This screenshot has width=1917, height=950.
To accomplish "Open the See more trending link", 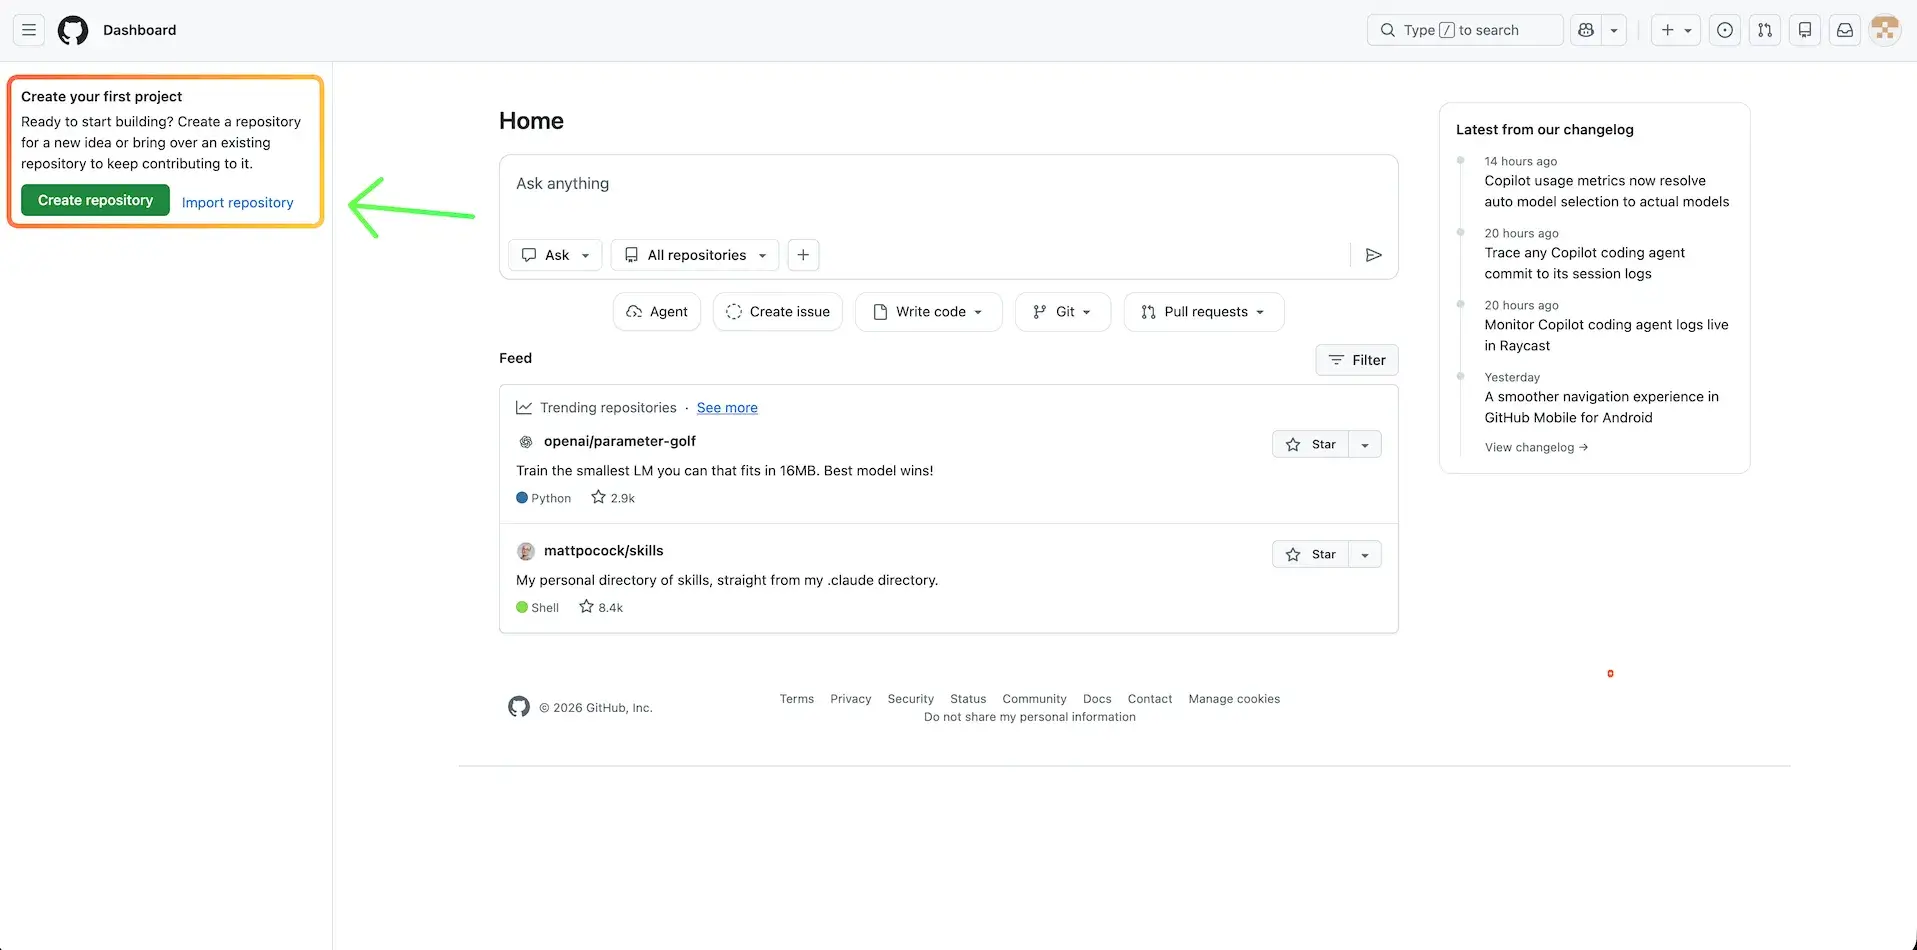I will click(x=727, y=408).
